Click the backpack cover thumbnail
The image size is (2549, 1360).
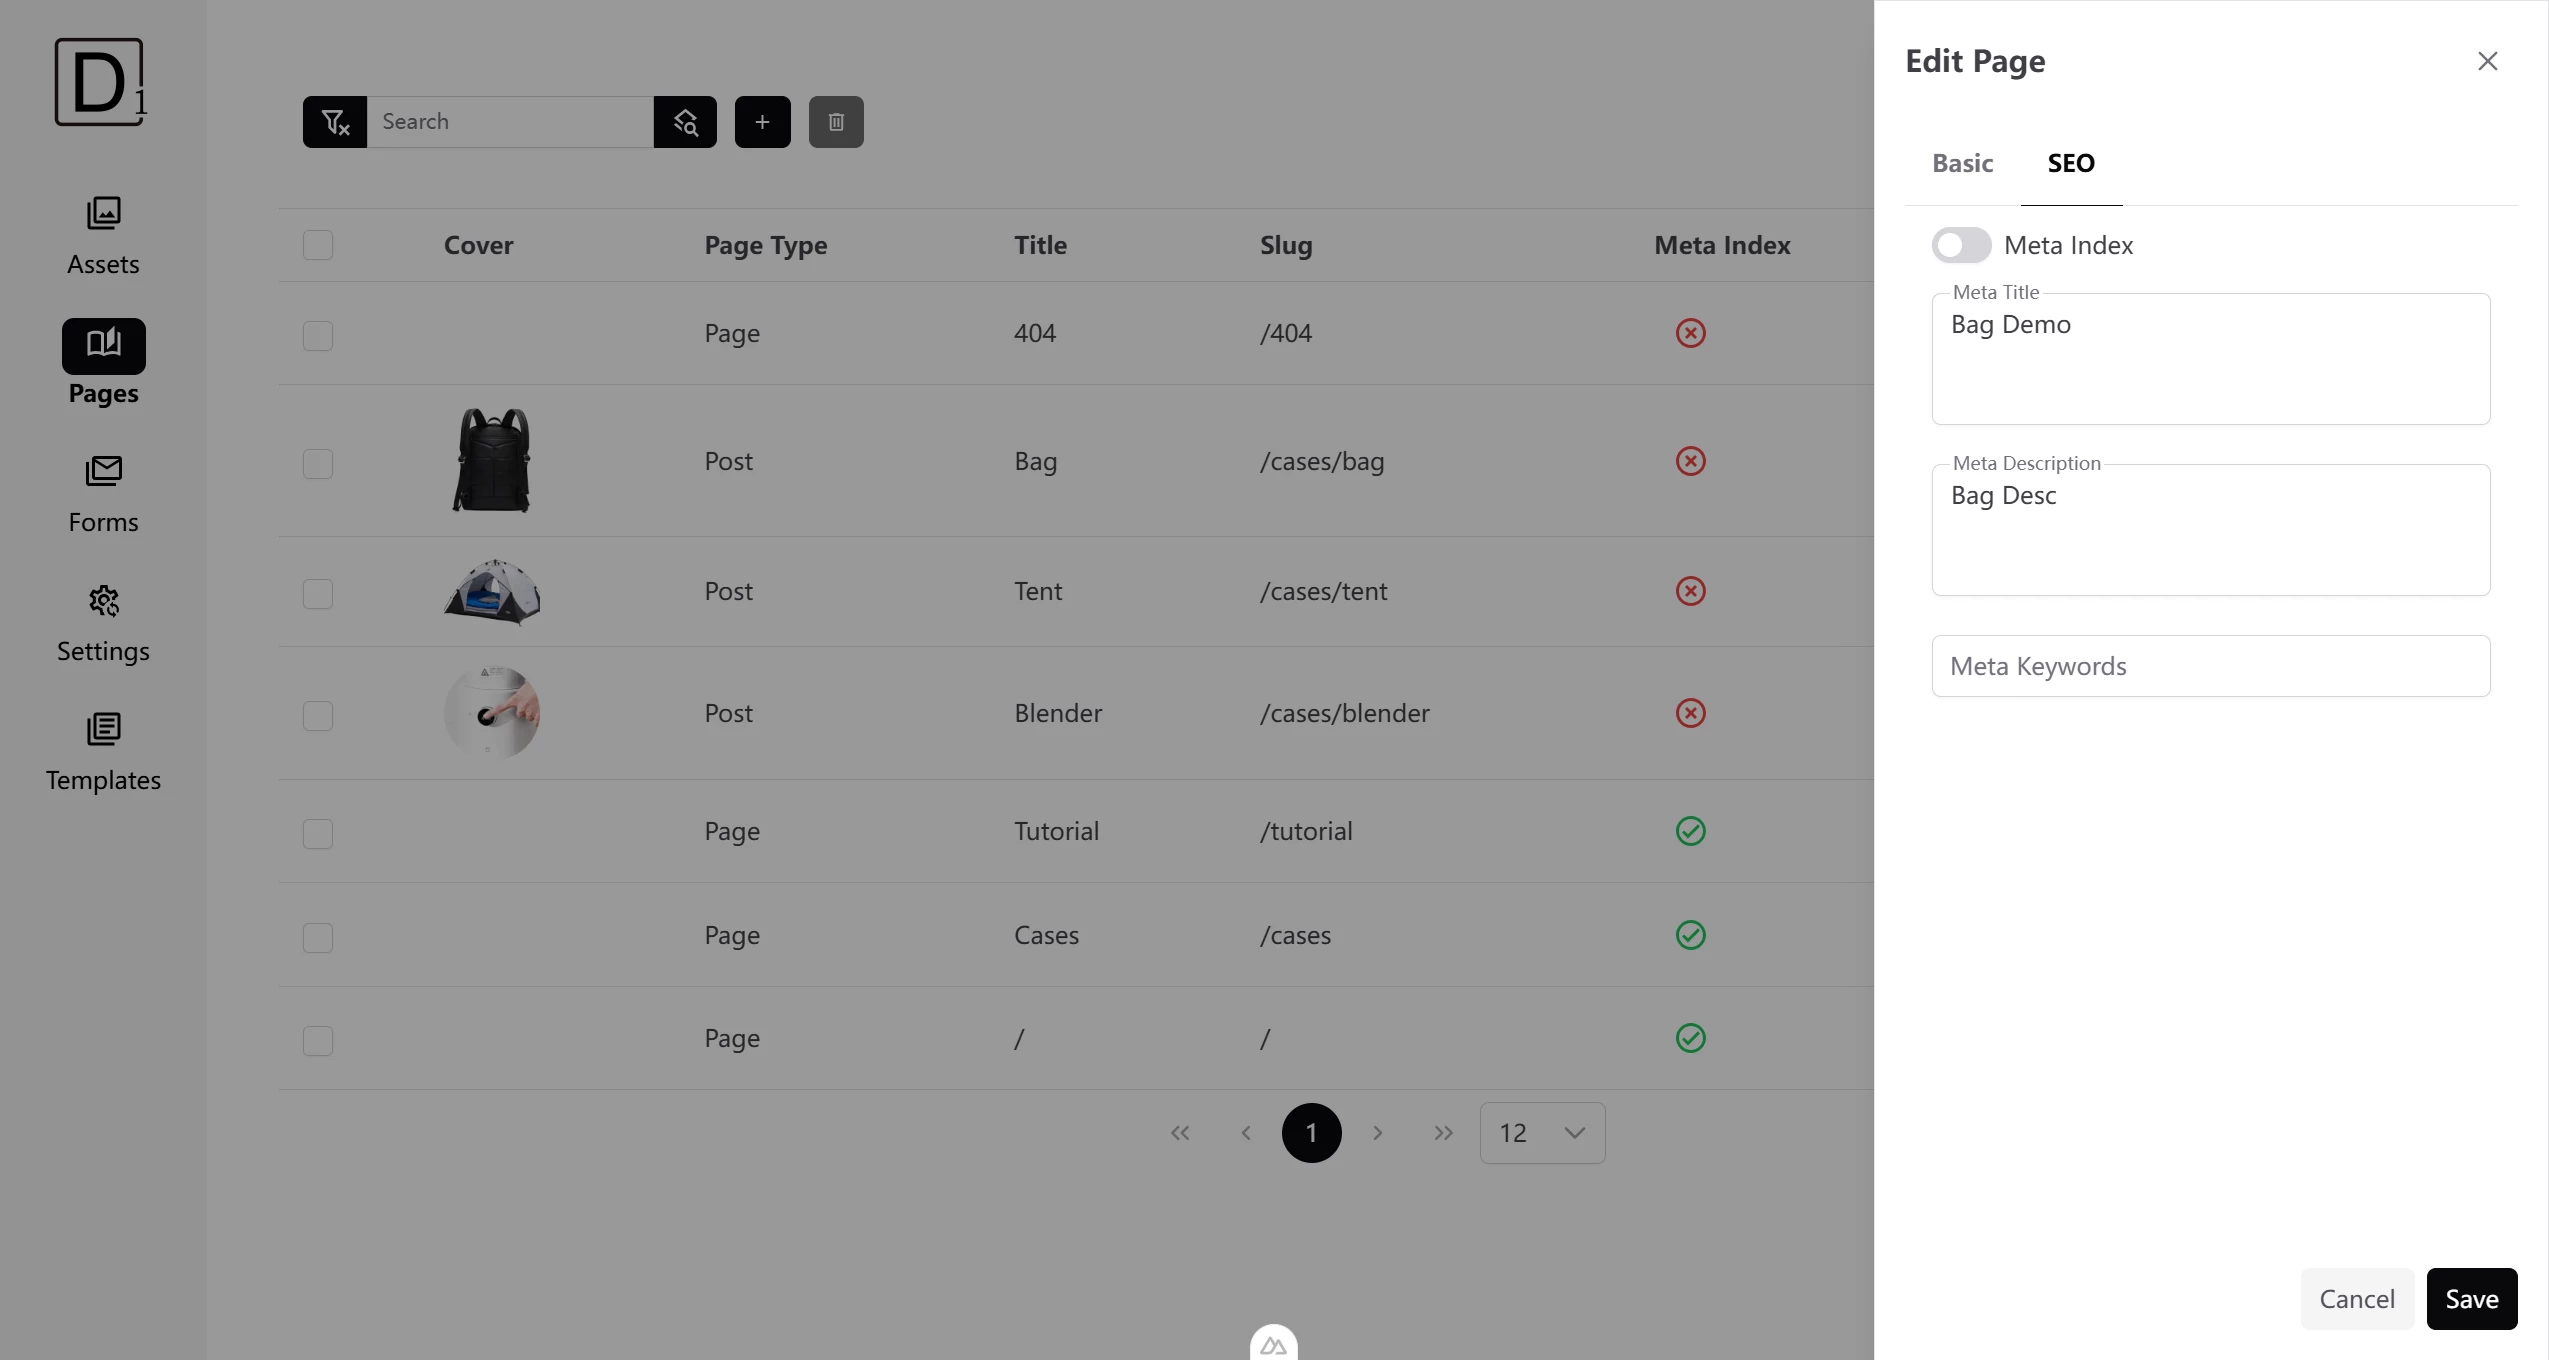(x=492, y=461)
